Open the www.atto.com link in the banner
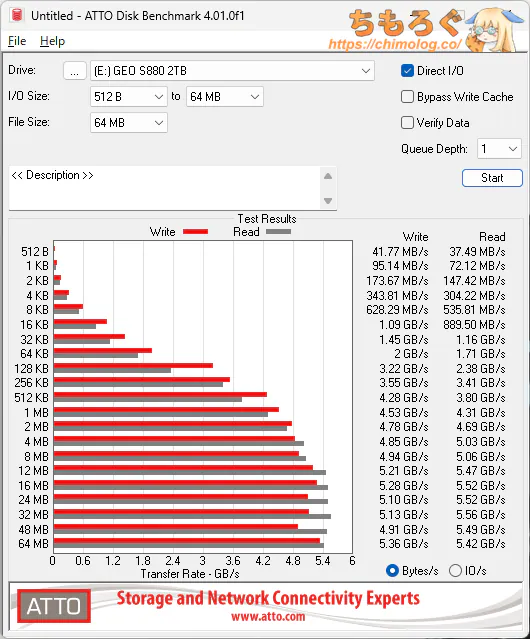Screen dimensions: 530x639 point(268,617)
